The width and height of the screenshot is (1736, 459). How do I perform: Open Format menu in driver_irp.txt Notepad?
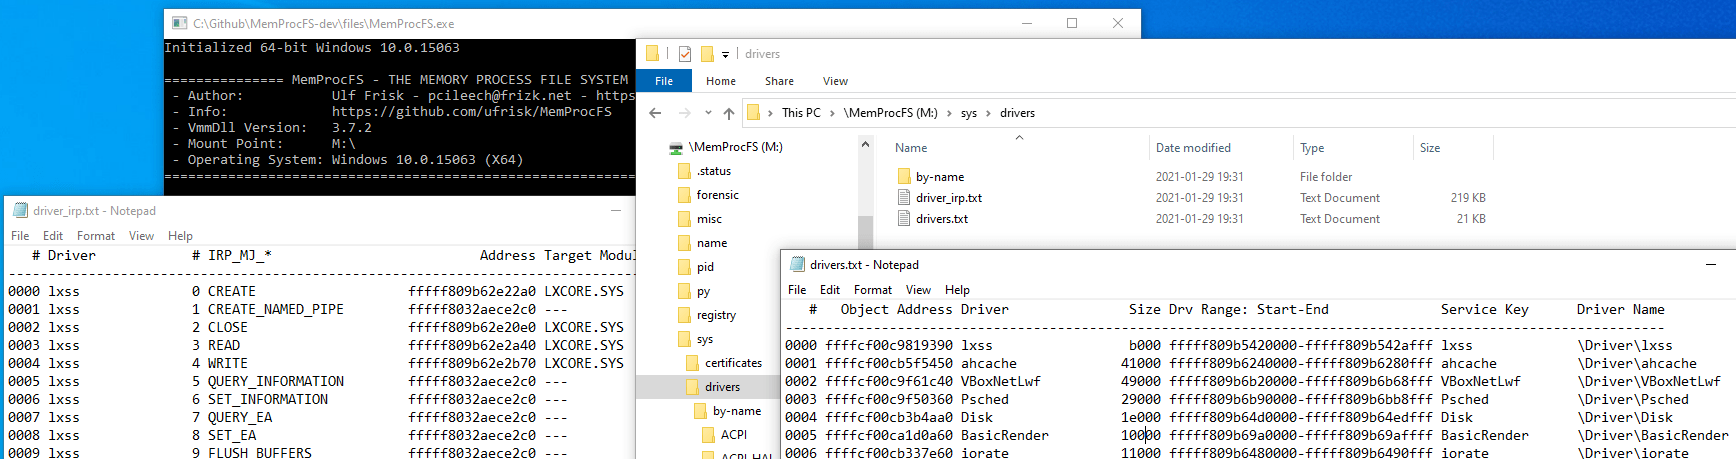click(x=96, y=236)
